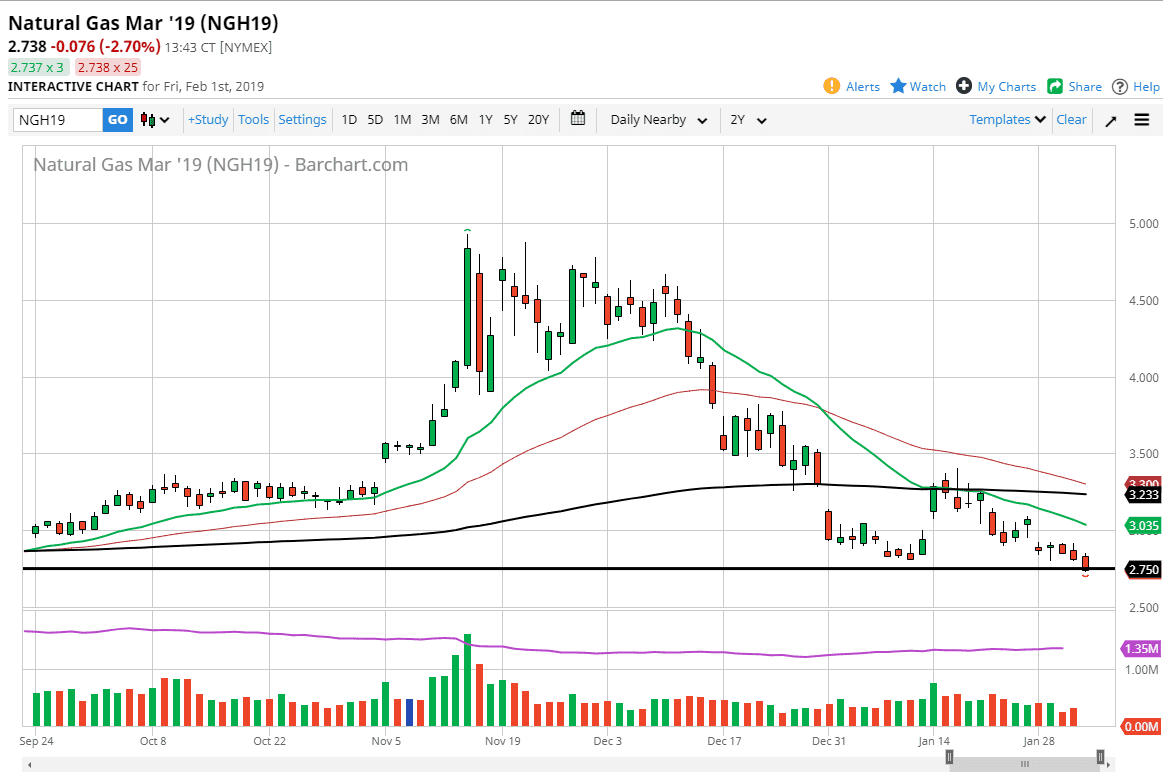
Task: Select the 5Y time range
Action: coord(510,119)
